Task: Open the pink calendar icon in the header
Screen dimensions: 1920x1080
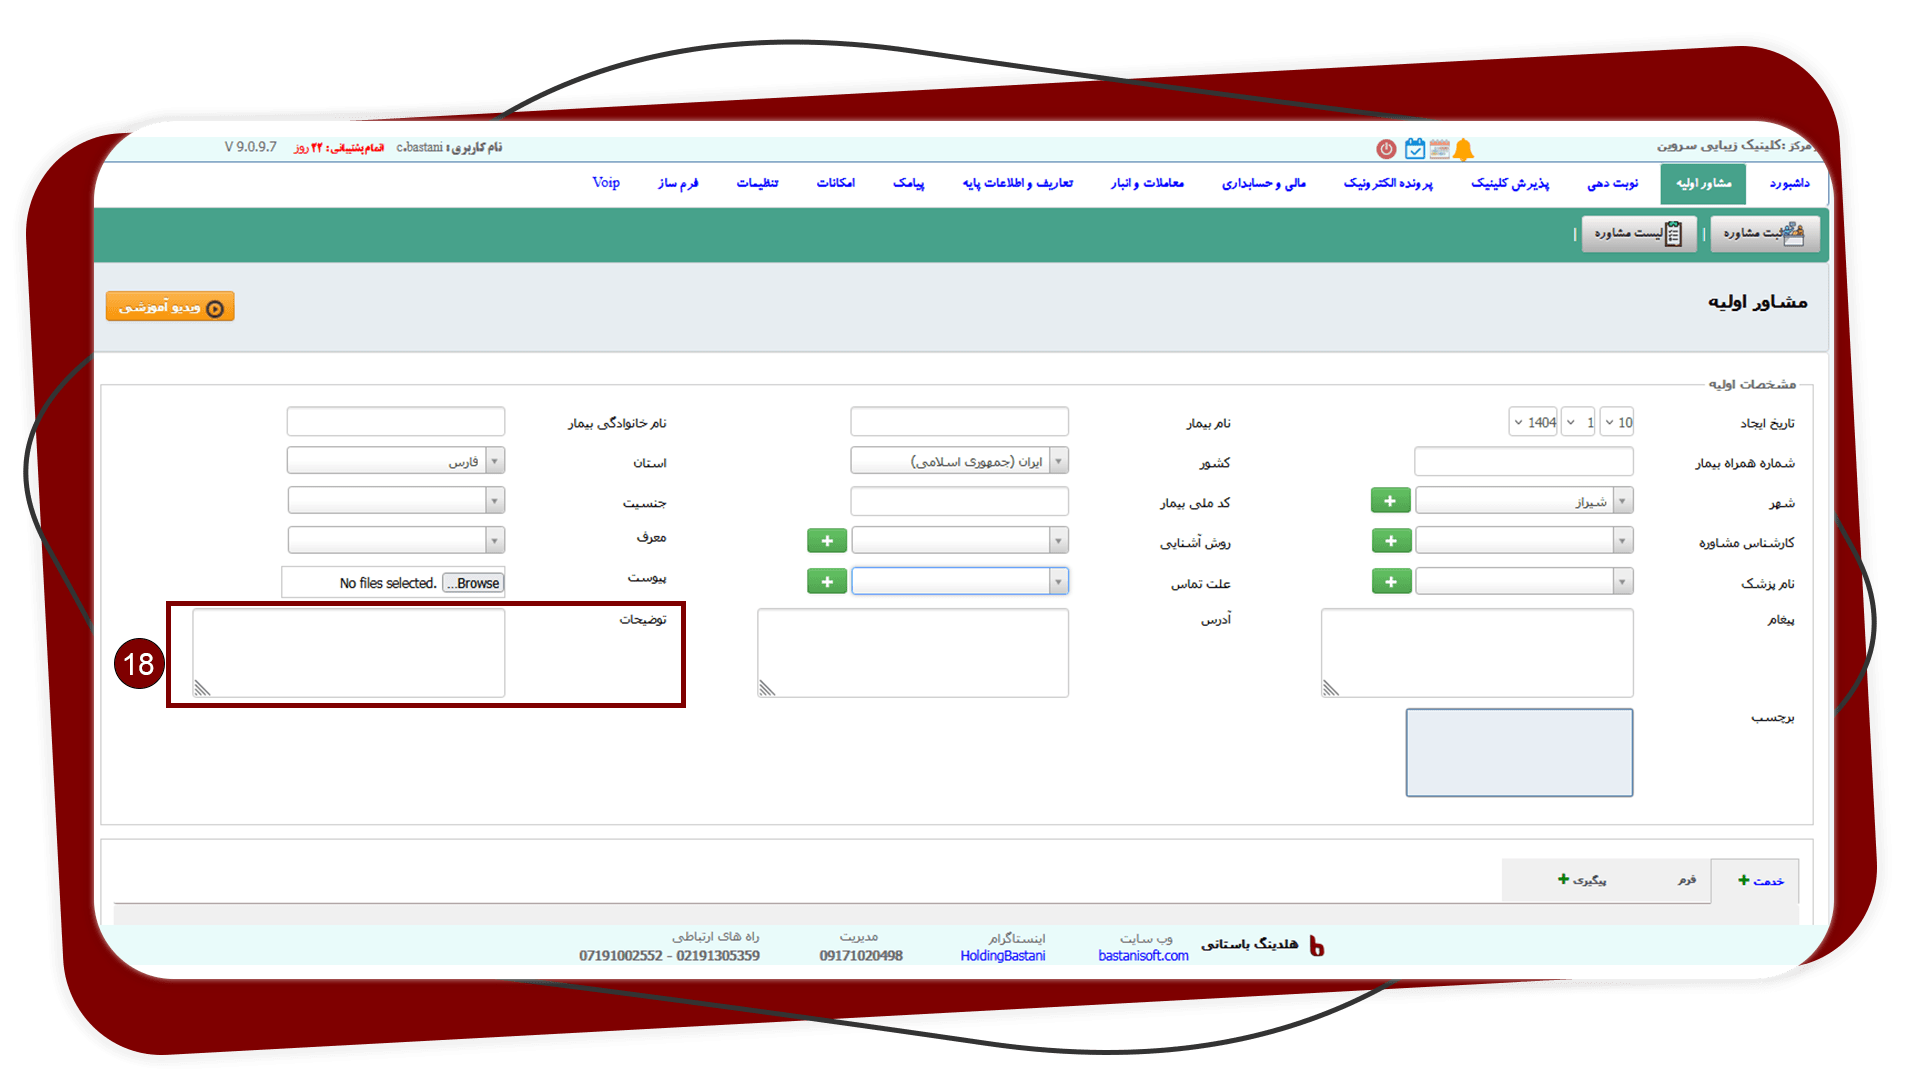Action: [1439, 149]
